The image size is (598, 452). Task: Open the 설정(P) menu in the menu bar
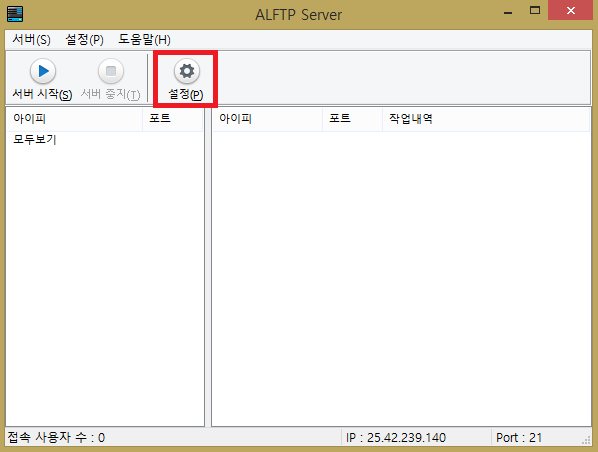[x=84, y=40]
